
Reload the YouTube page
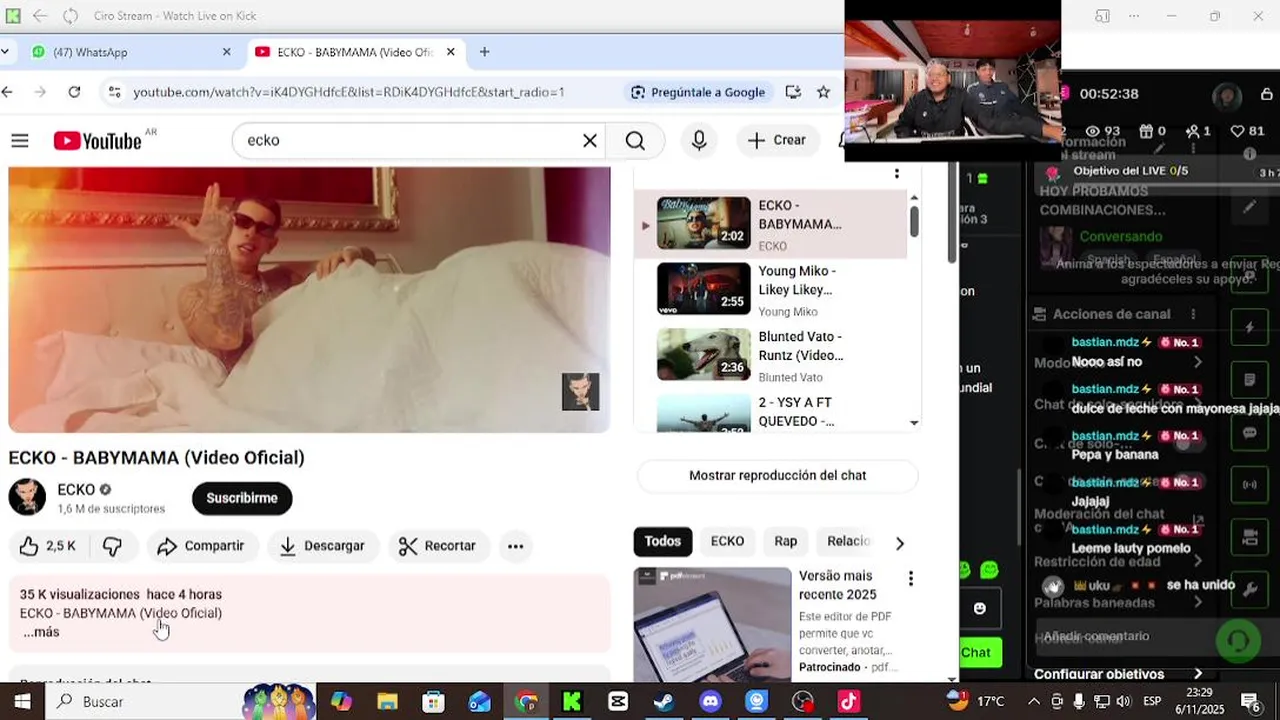coord(74,92)
